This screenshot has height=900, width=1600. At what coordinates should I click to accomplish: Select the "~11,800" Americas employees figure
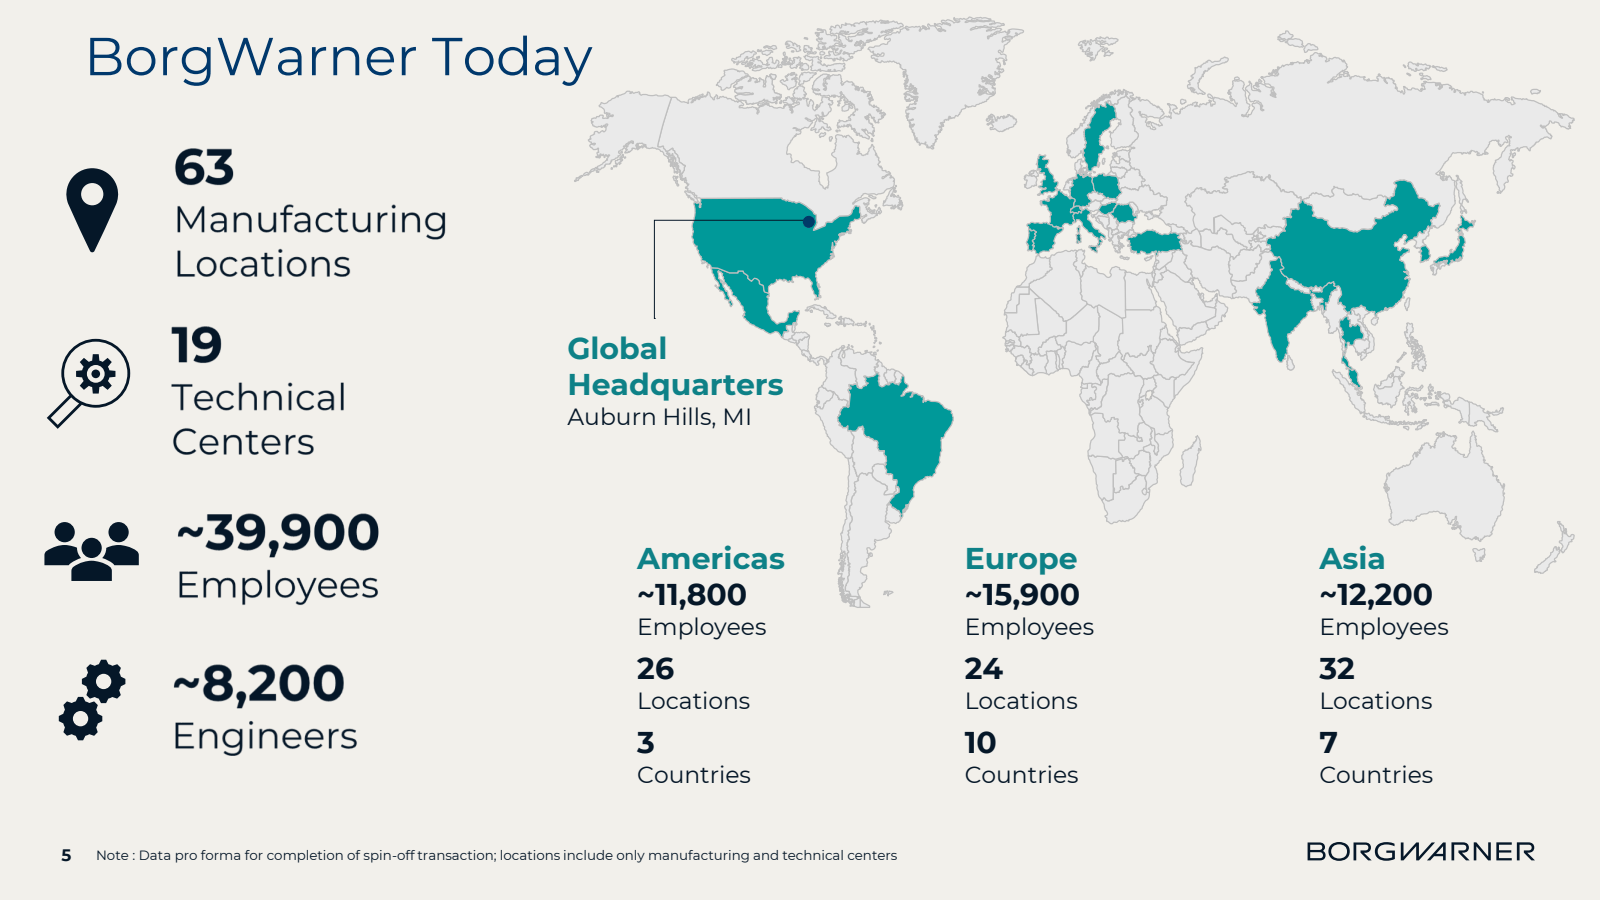[x=692, y=595]
